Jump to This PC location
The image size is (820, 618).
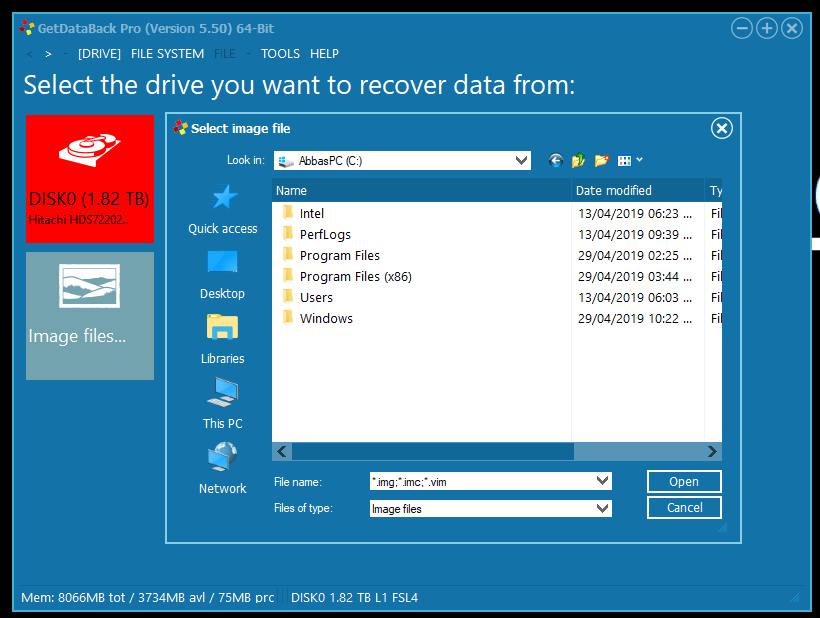(223, 405)
